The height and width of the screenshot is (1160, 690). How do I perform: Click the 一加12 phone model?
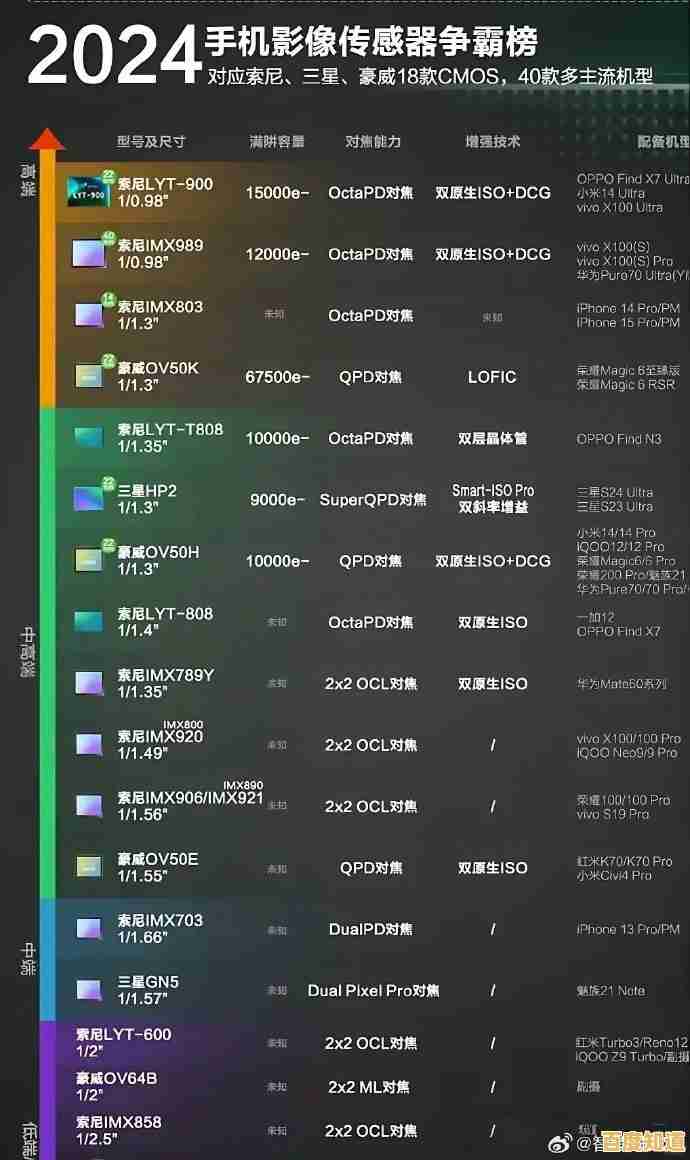point(595,617)
